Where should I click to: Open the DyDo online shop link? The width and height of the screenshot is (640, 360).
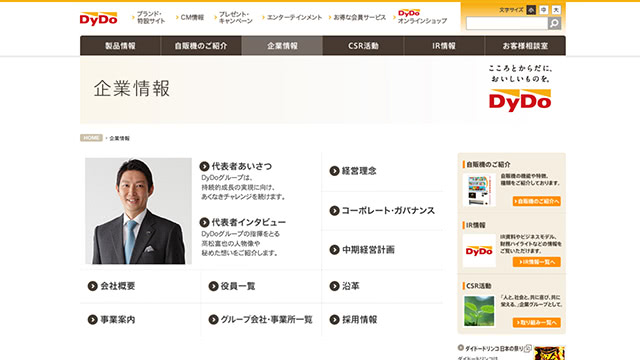click(x=422, y=17)
